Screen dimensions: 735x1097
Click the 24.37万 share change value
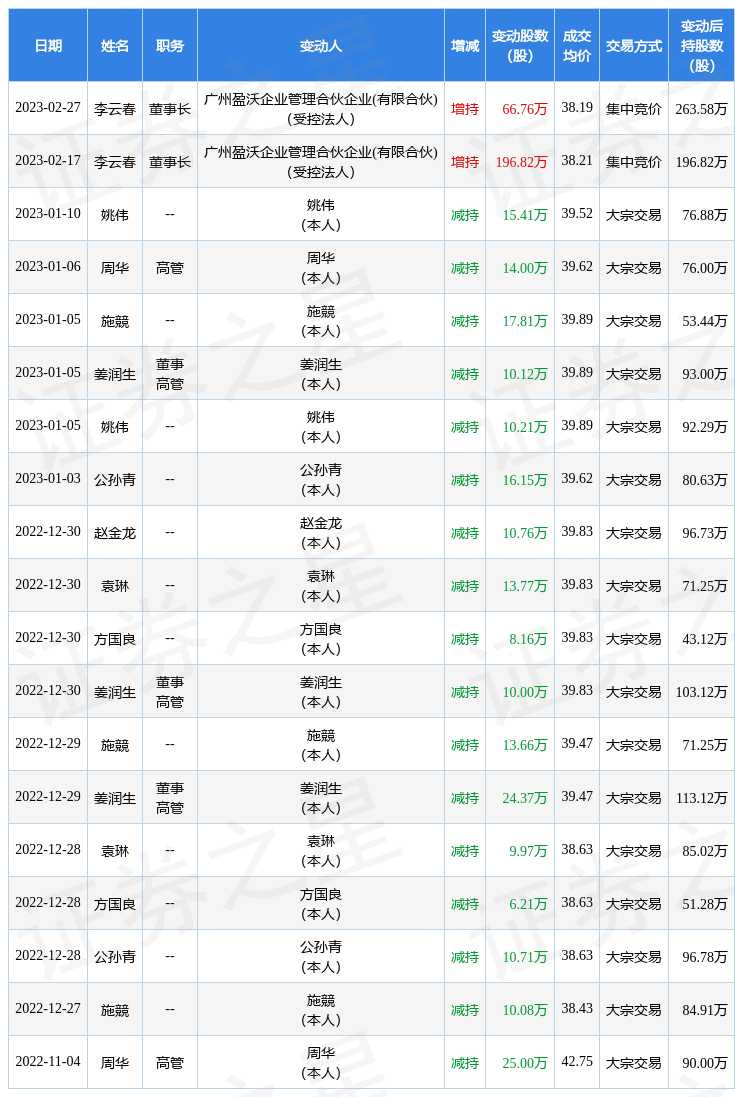coord(525,798)
